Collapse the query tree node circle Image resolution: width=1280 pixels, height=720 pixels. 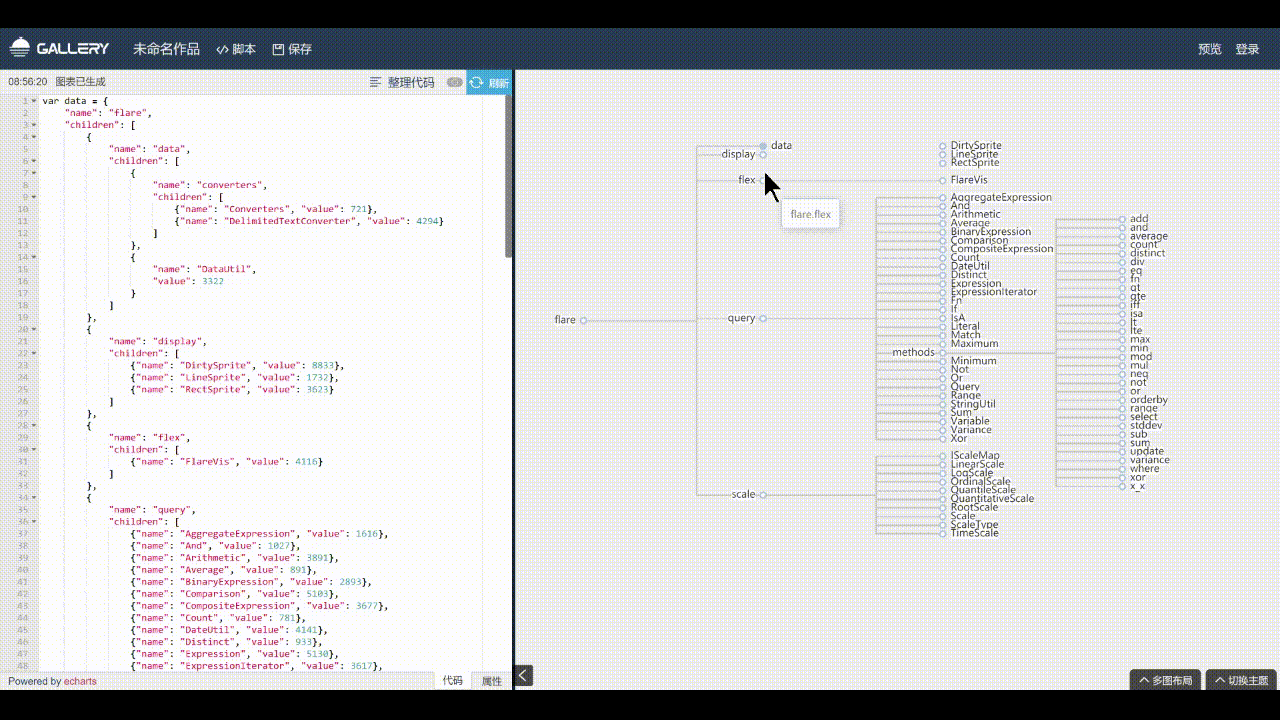tap(763, 318)
